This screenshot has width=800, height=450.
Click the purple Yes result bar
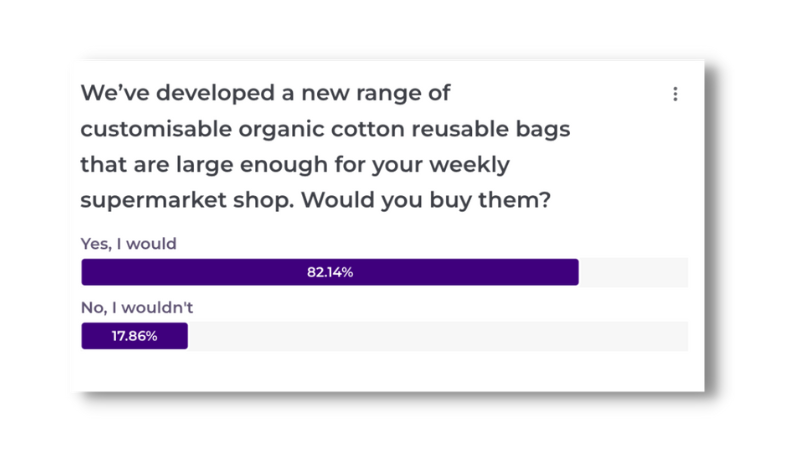[x=330, y=272]
